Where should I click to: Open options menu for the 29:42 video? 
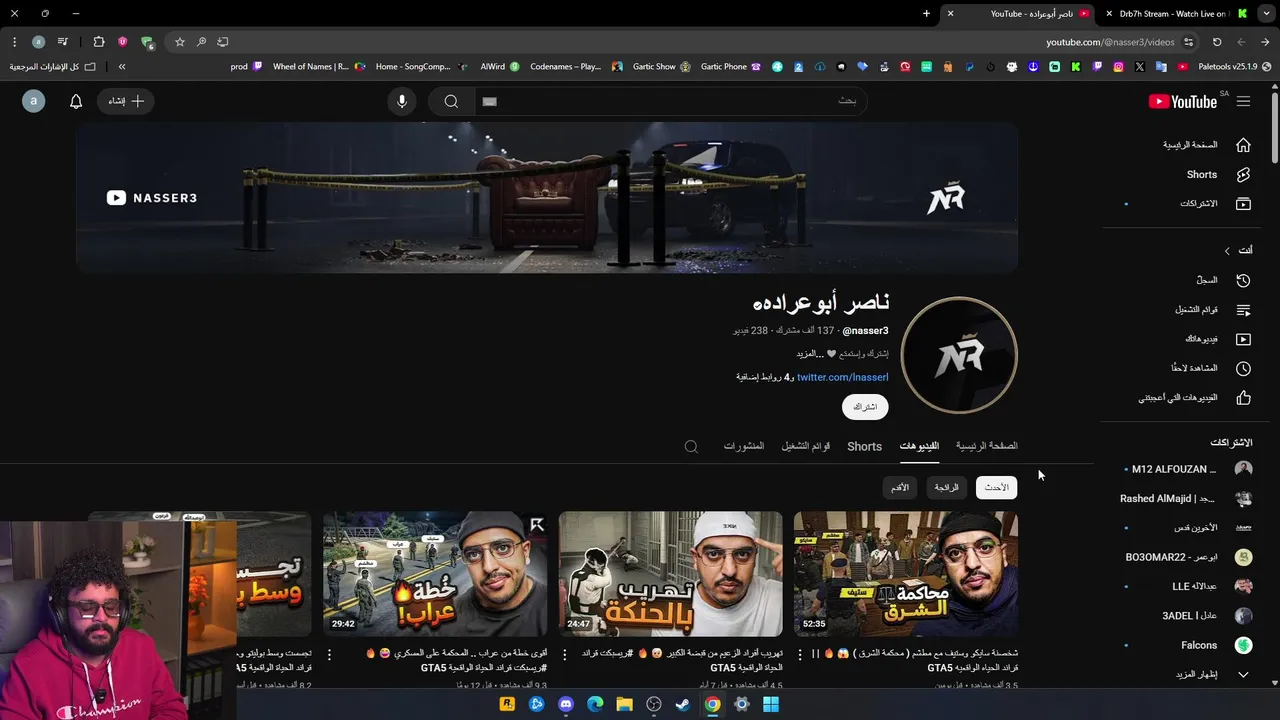pyautogui.click(x=329, y=654)
